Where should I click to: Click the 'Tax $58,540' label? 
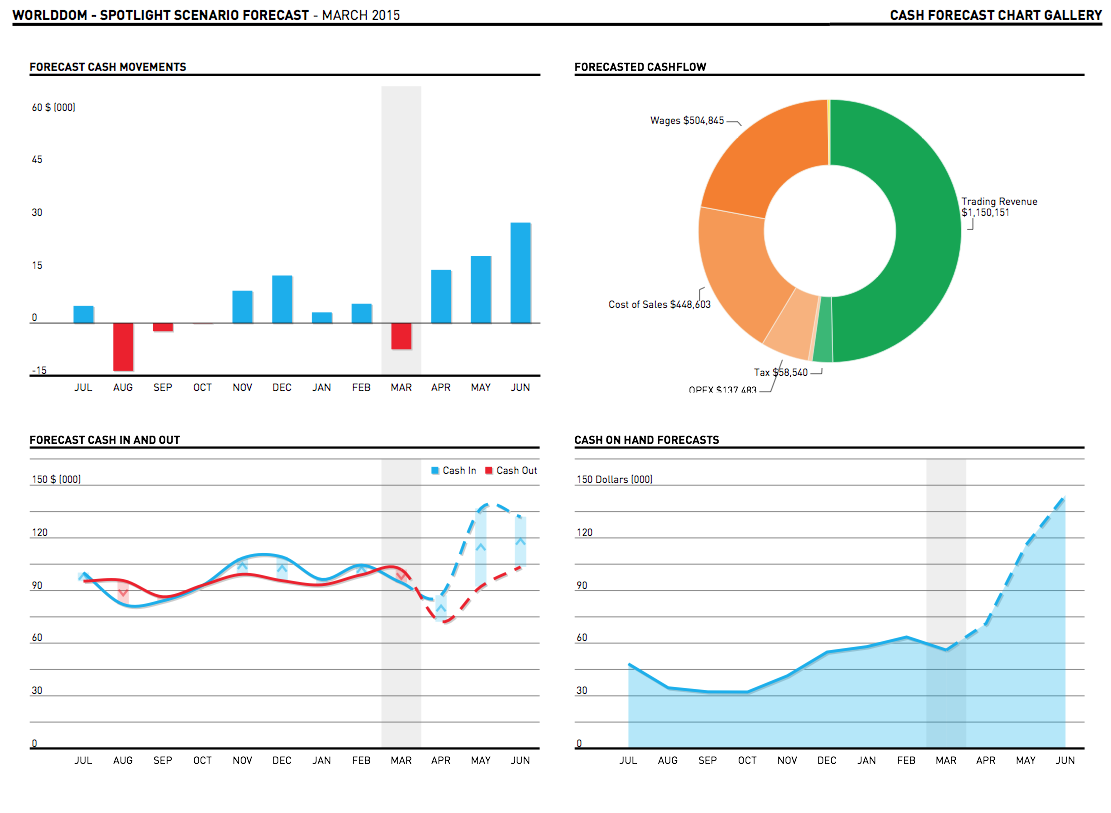(781, 372)
